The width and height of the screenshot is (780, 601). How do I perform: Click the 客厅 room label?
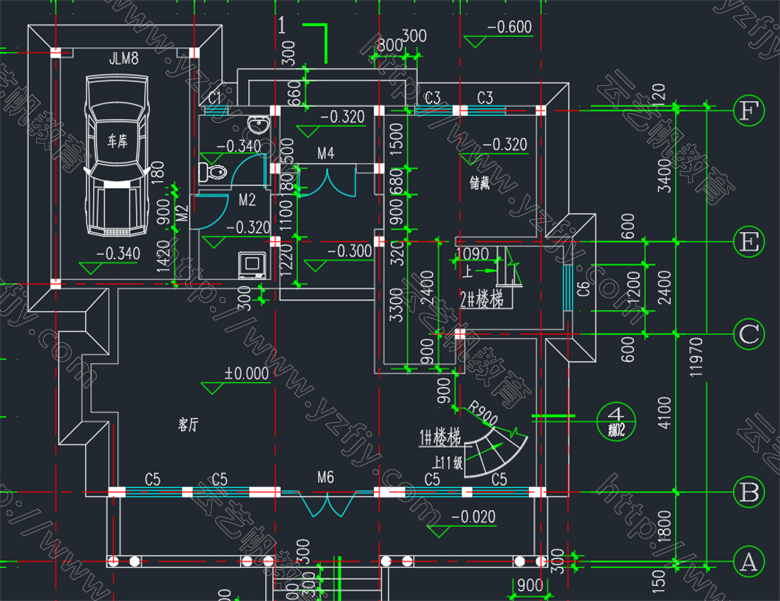click(188, 424)
